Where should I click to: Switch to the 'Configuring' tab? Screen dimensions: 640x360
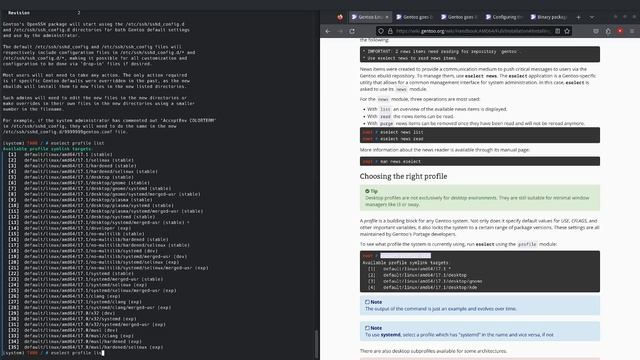pyautogui.click(x=505, y=17)
